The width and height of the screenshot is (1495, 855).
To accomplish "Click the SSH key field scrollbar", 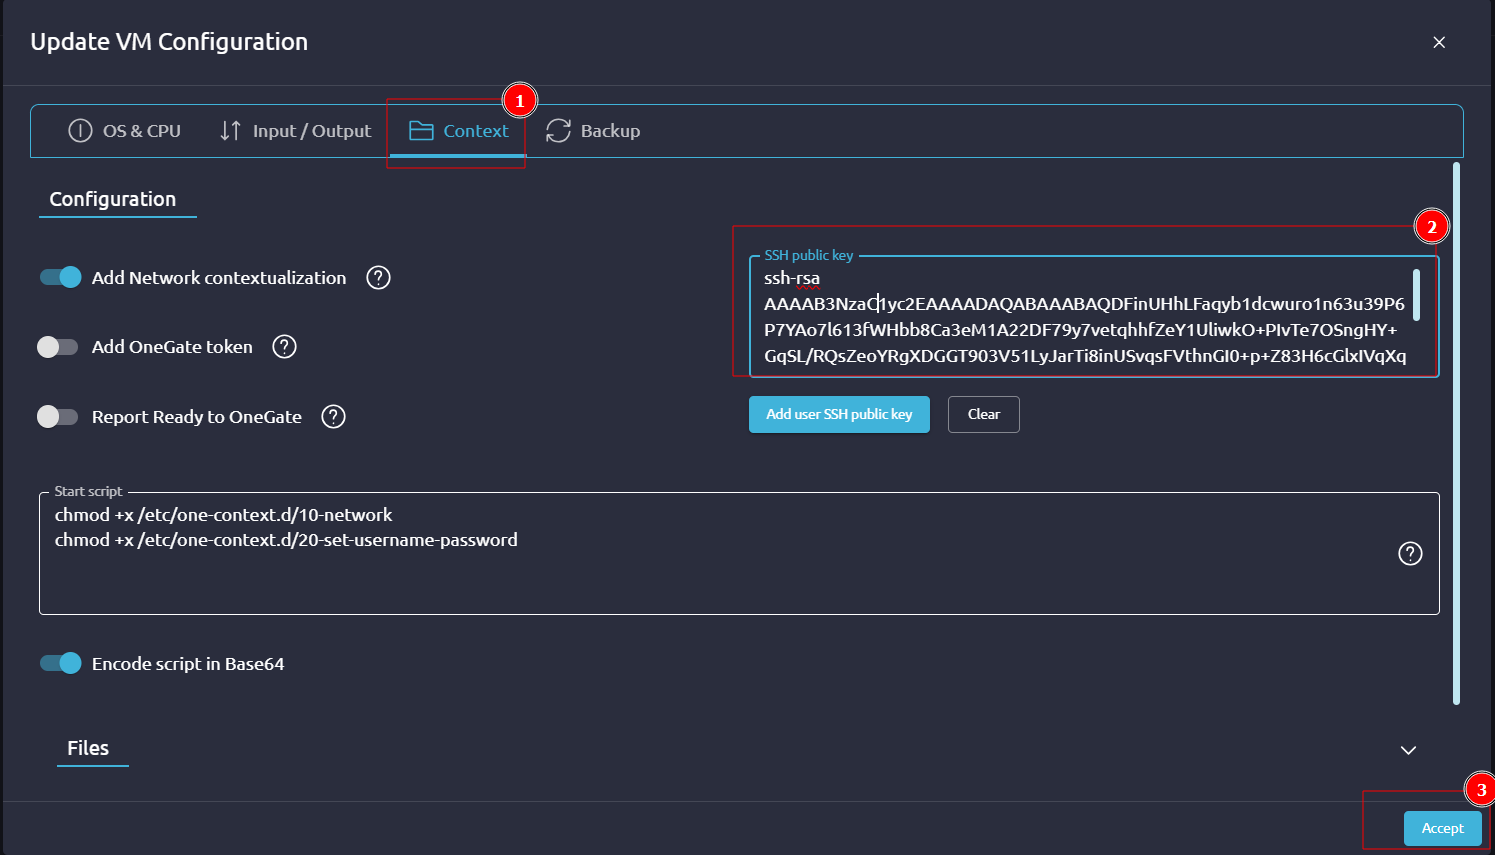I will pyautogui.click(x=1416, y=295).
